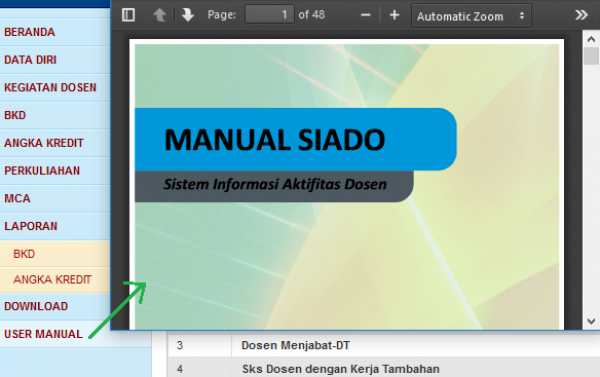Click row number 3 cell
Image resolution: width=600 pixels, height=377 pixels.
coord(199,345)
